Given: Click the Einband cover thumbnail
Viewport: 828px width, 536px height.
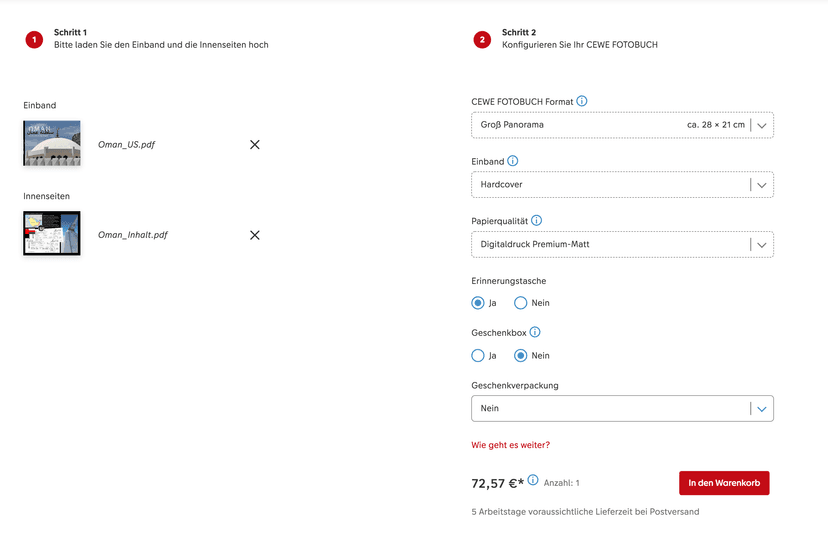Looking at the screenshot, I should coord(52,143).
